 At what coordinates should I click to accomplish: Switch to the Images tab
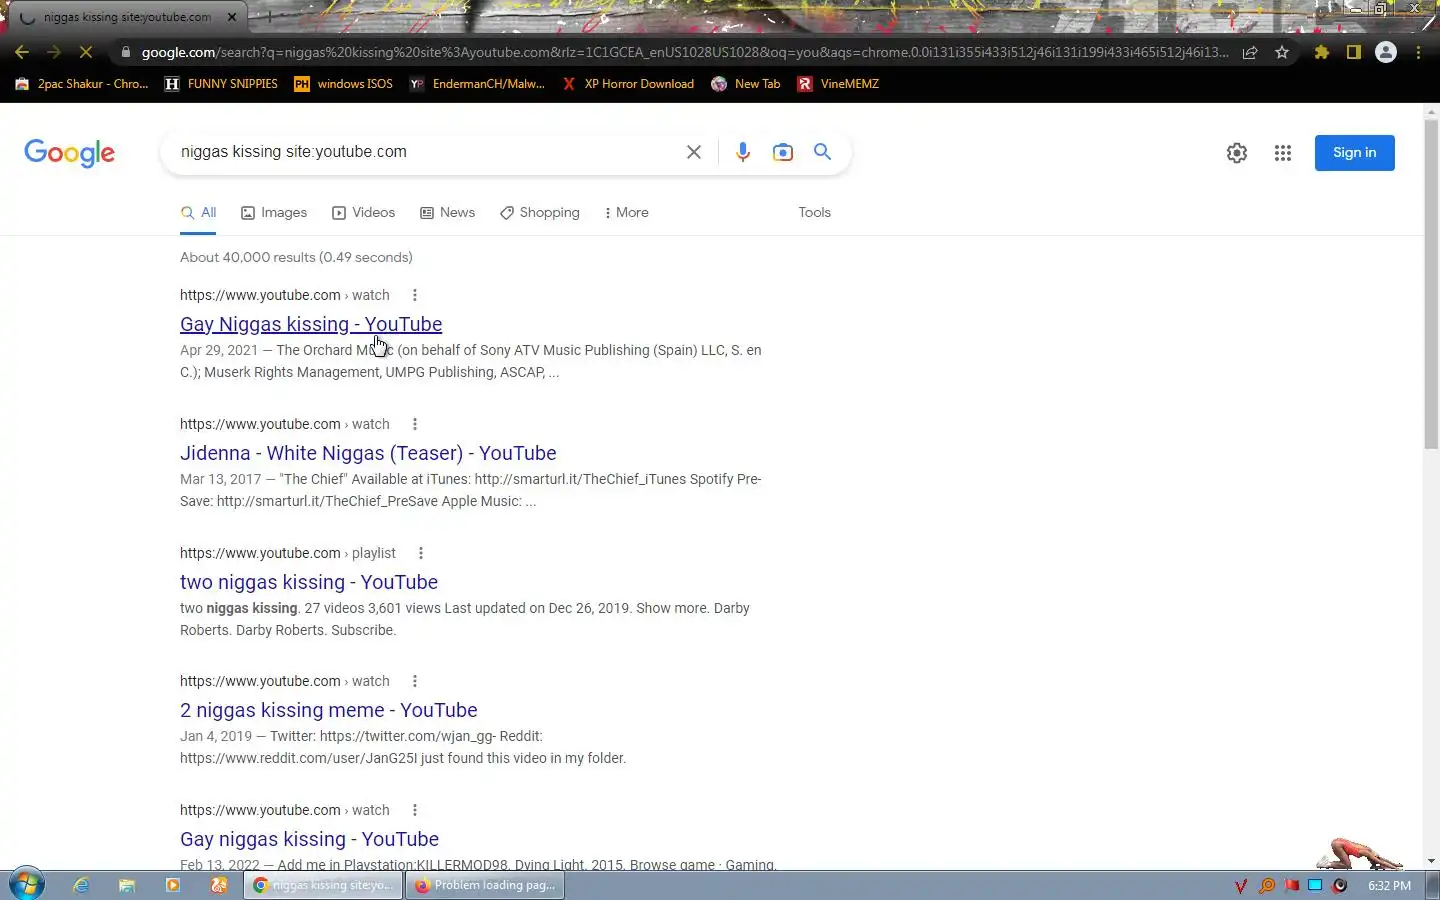(274, 213)
